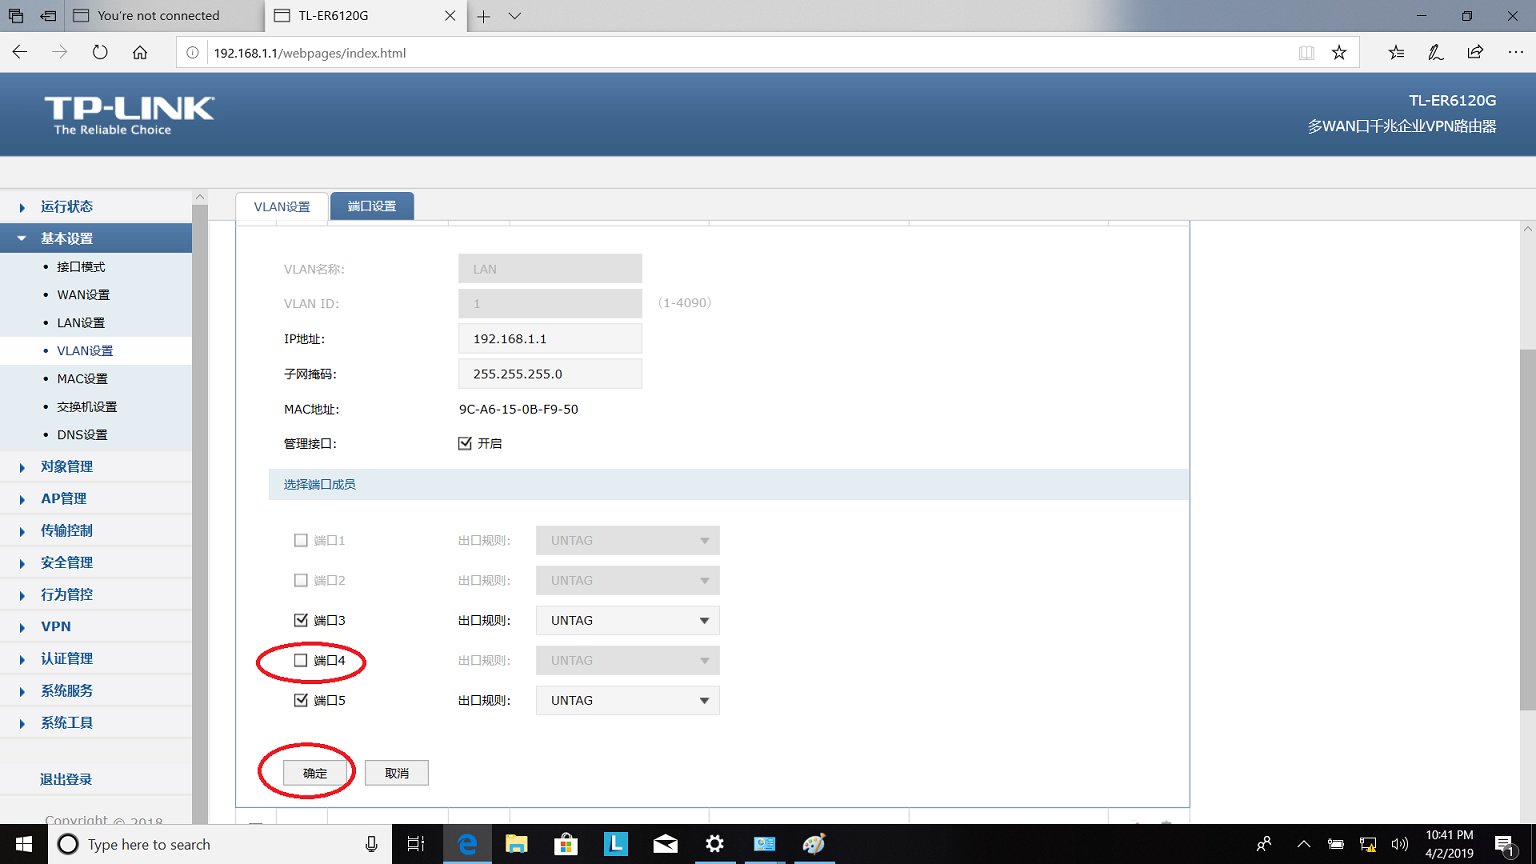
Task: Open the UNTAG dropdown for 端口5
Action: point(627,700)
